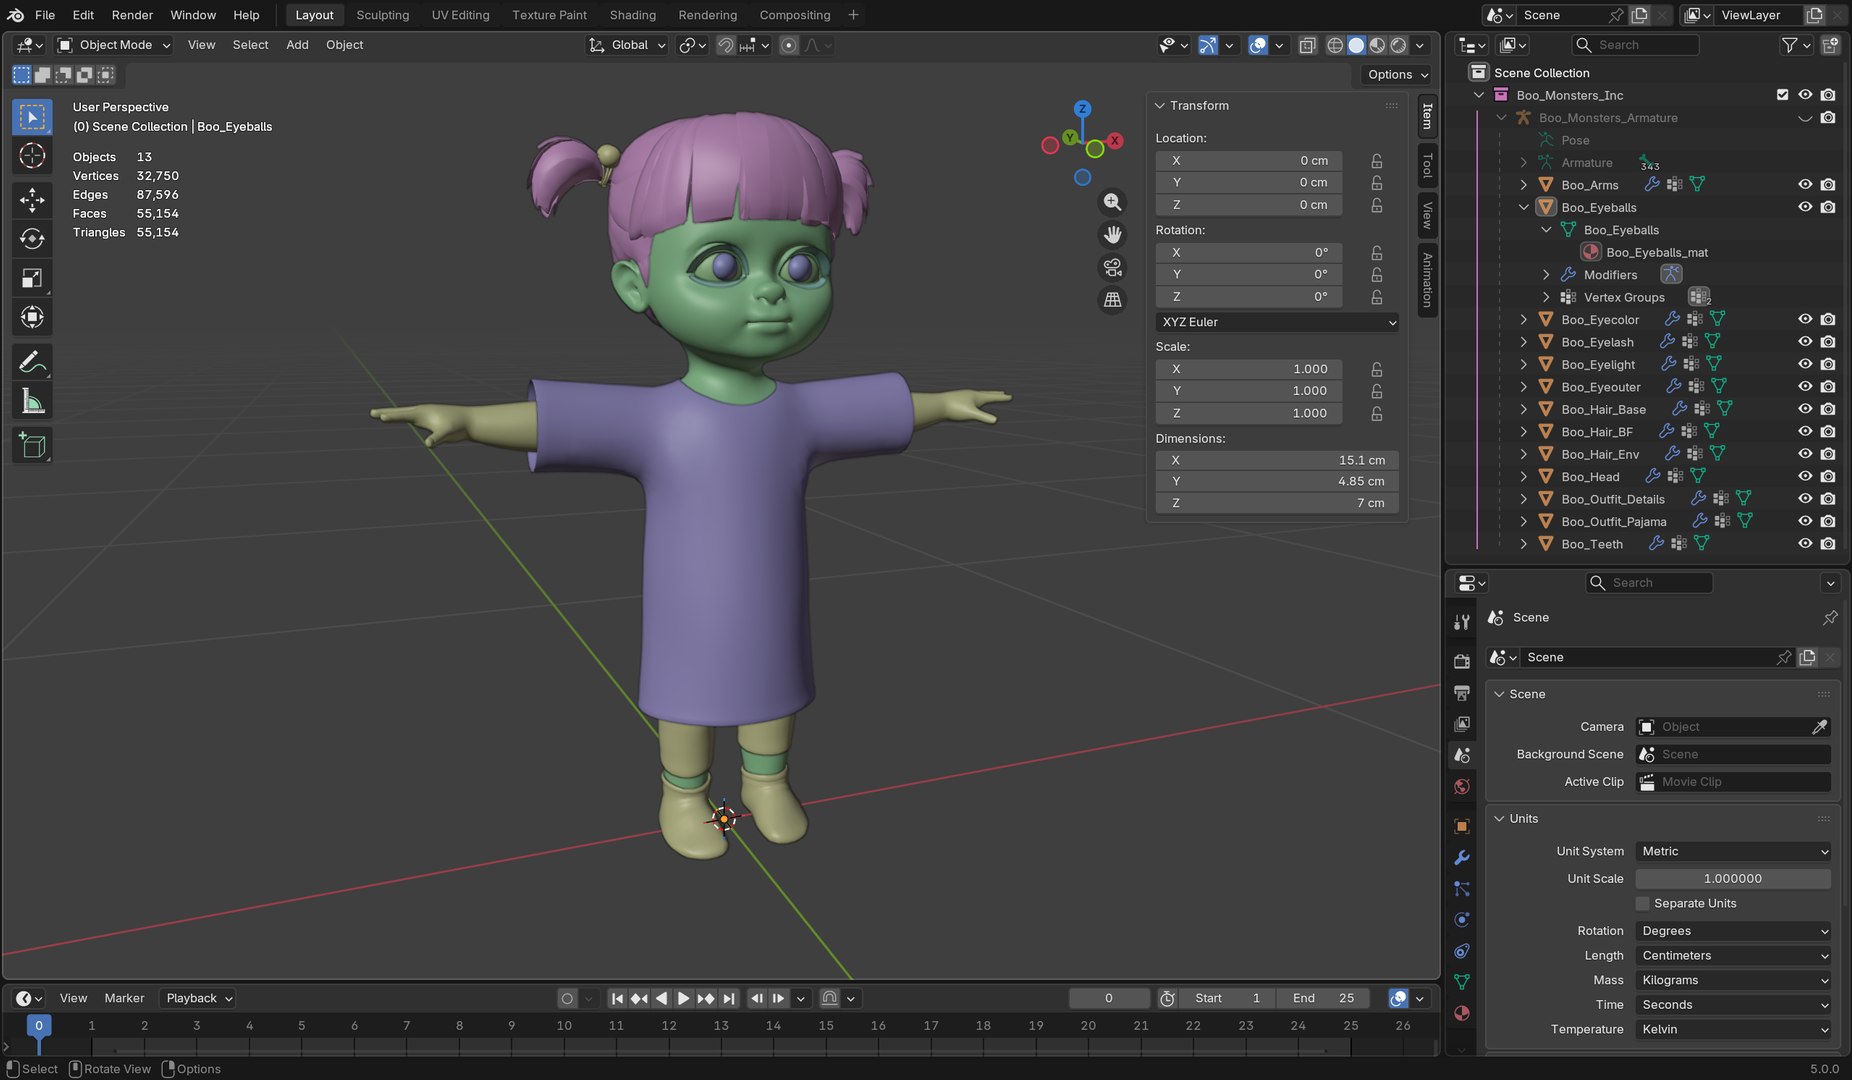Click the Zoom view gizmo icon
Viewport: 1852px width, 1080px height.
pos(1112,202)
